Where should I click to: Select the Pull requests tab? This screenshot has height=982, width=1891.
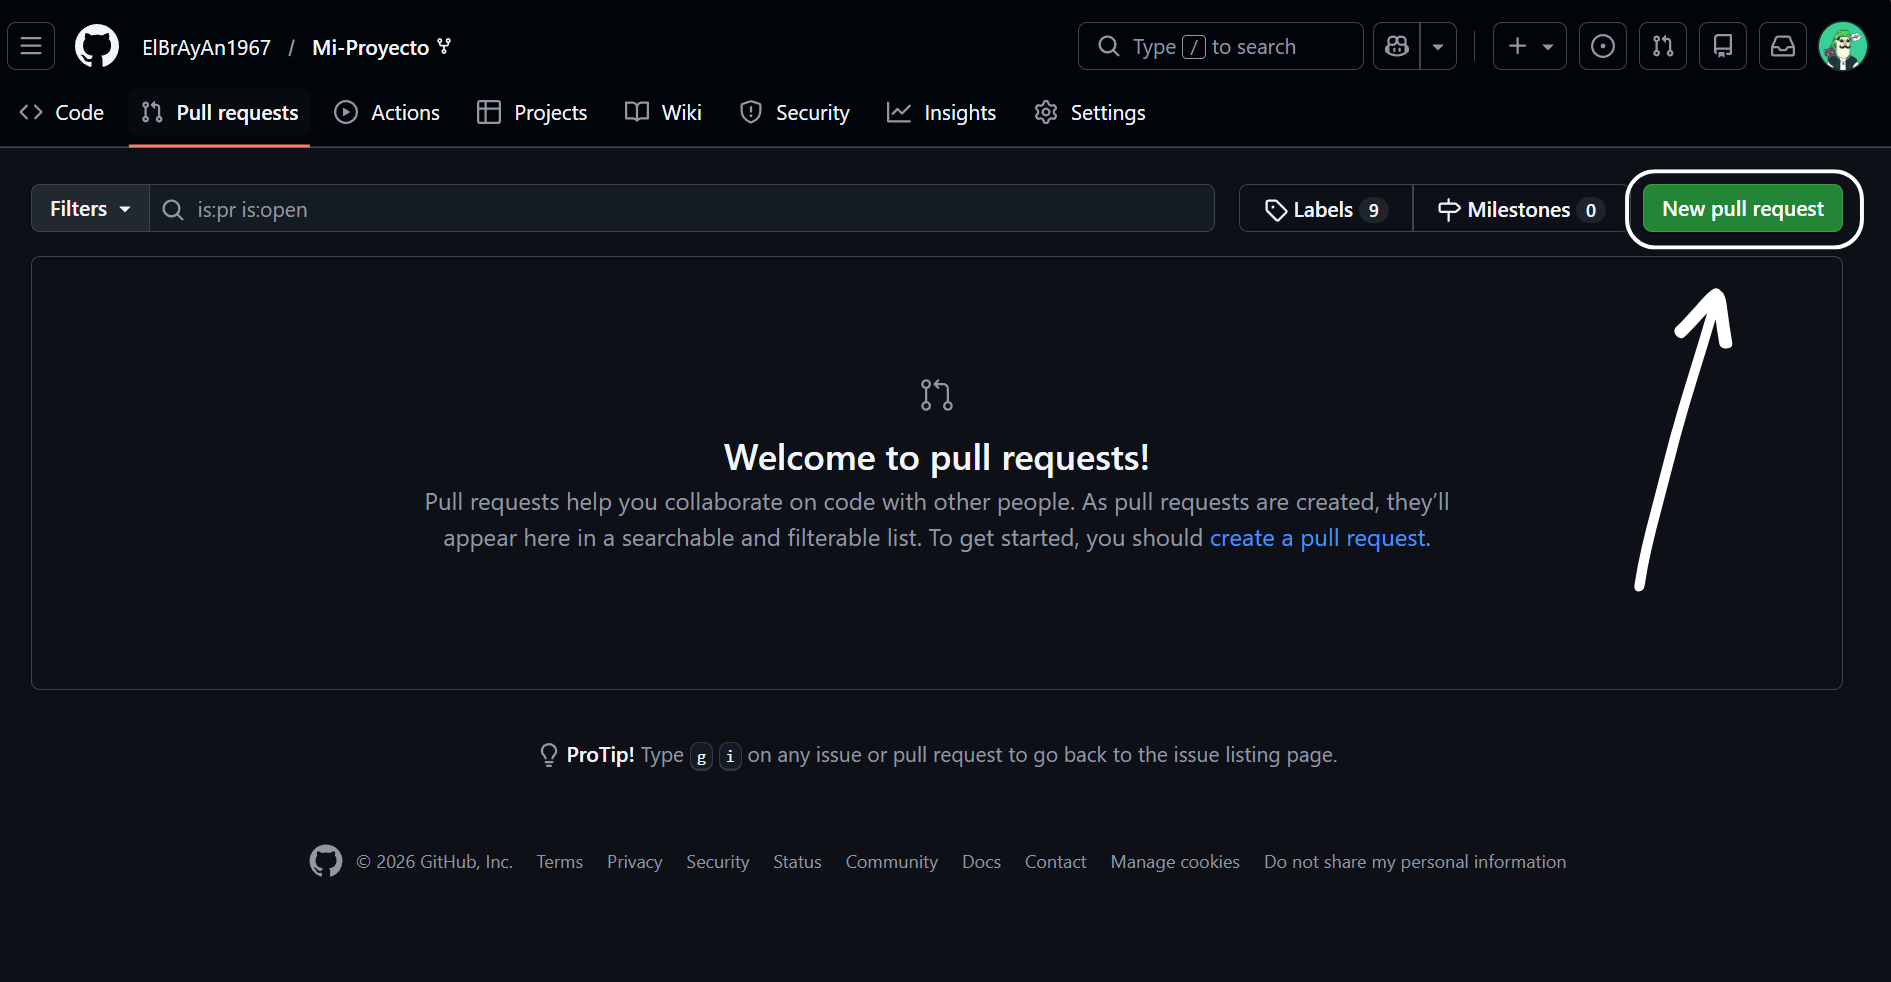point(219,113)
